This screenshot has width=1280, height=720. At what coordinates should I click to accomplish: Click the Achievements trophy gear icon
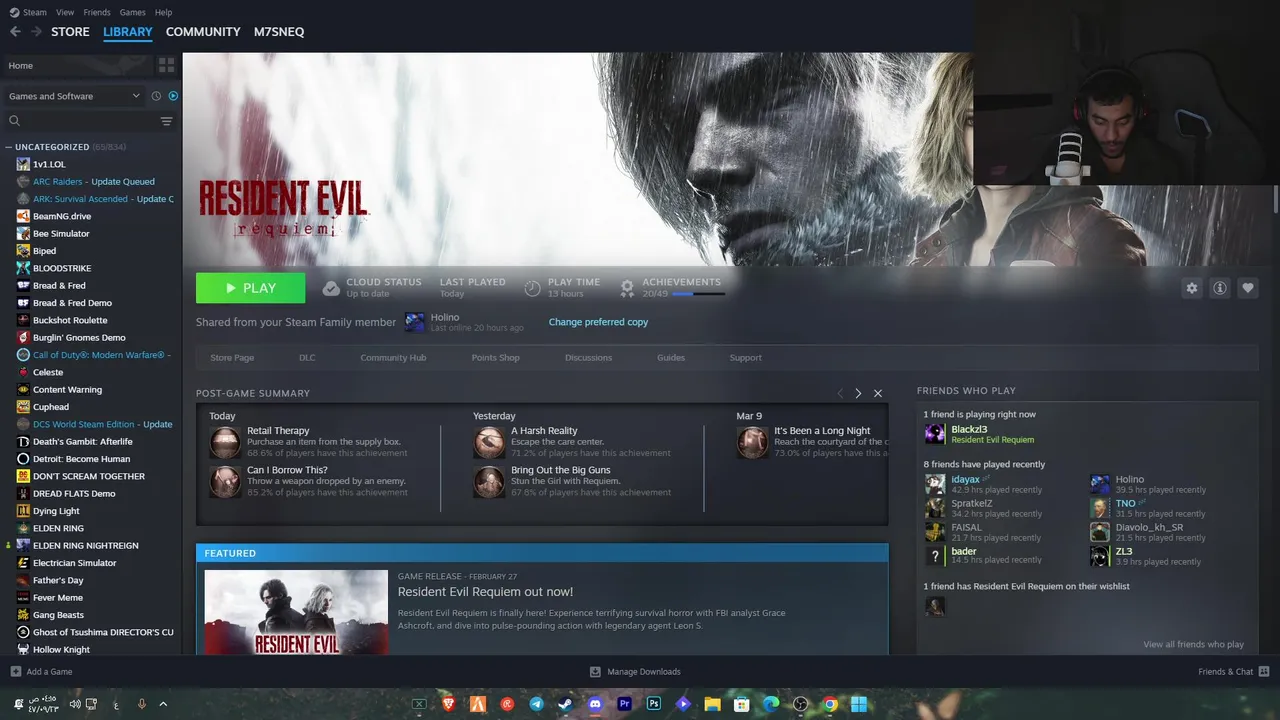tap(627, 288)
